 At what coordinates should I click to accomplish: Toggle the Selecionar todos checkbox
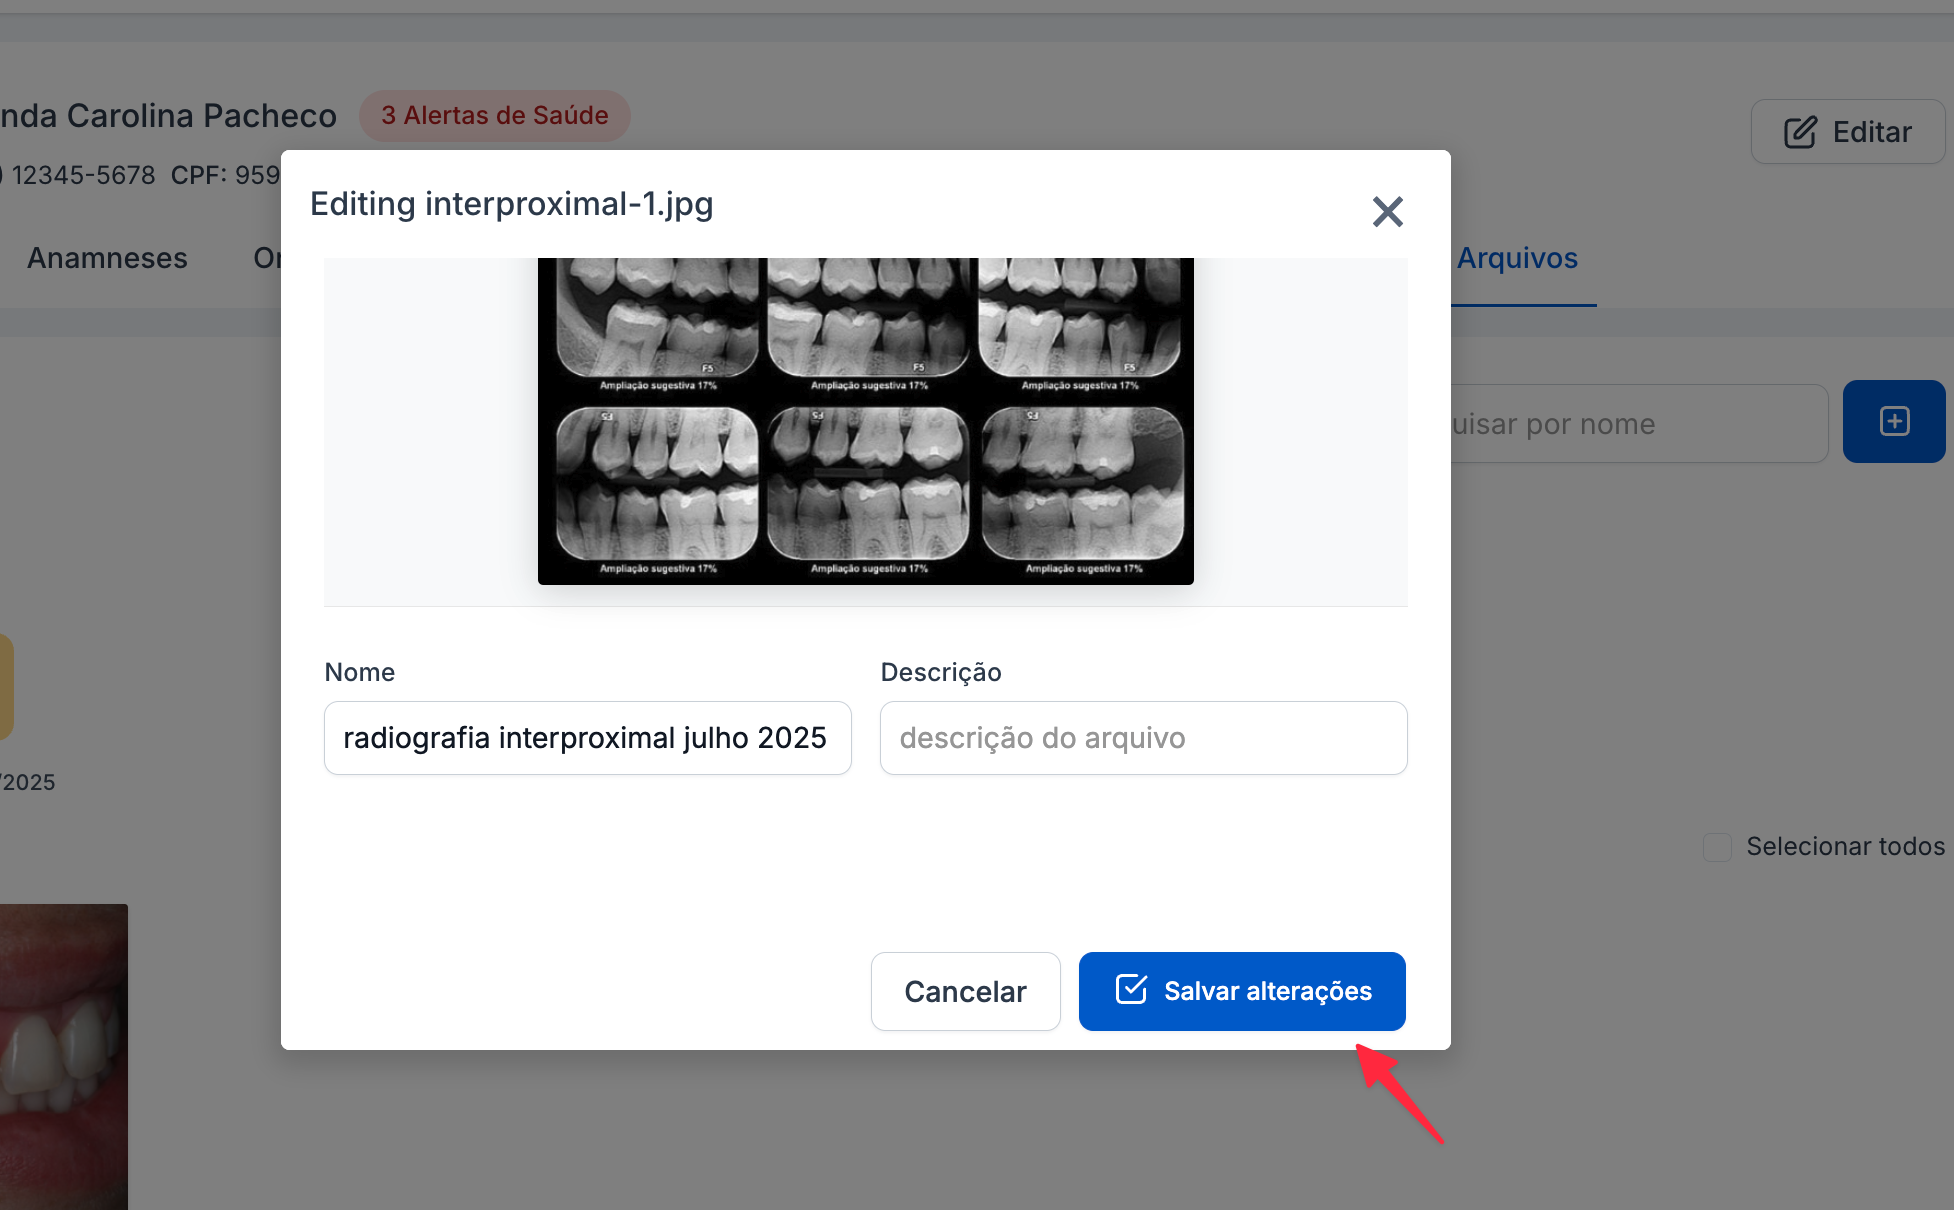[1717, 847]
